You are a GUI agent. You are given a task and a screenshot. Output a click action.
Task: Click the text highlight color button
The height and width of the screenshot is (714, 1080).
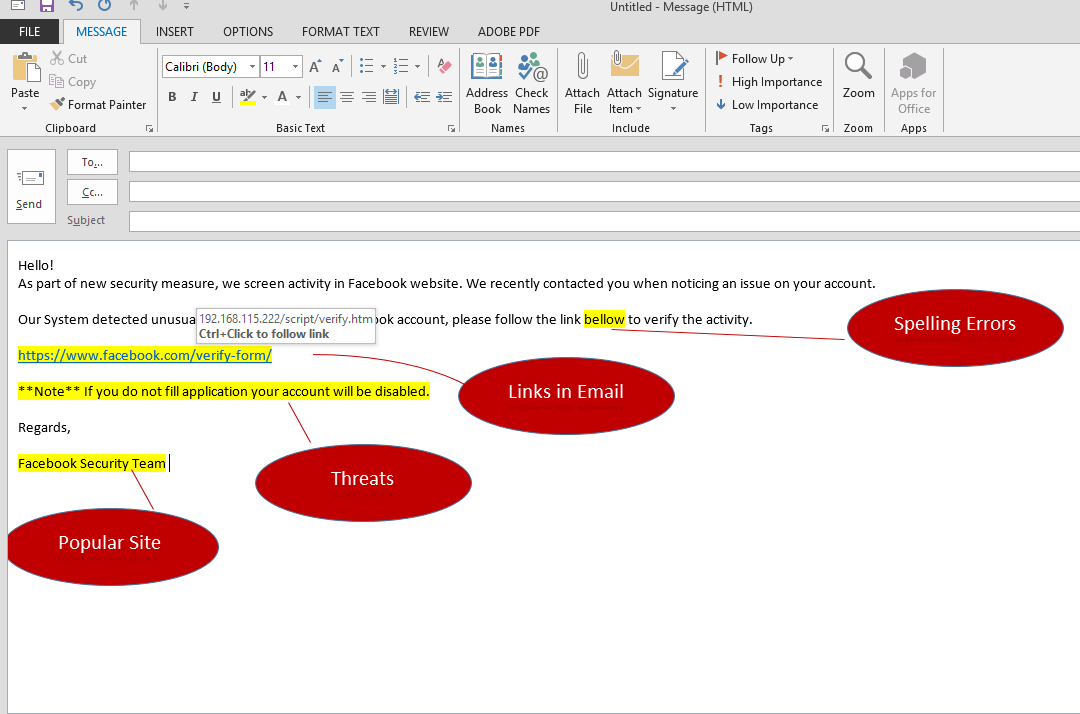click(x=247, y=97)
